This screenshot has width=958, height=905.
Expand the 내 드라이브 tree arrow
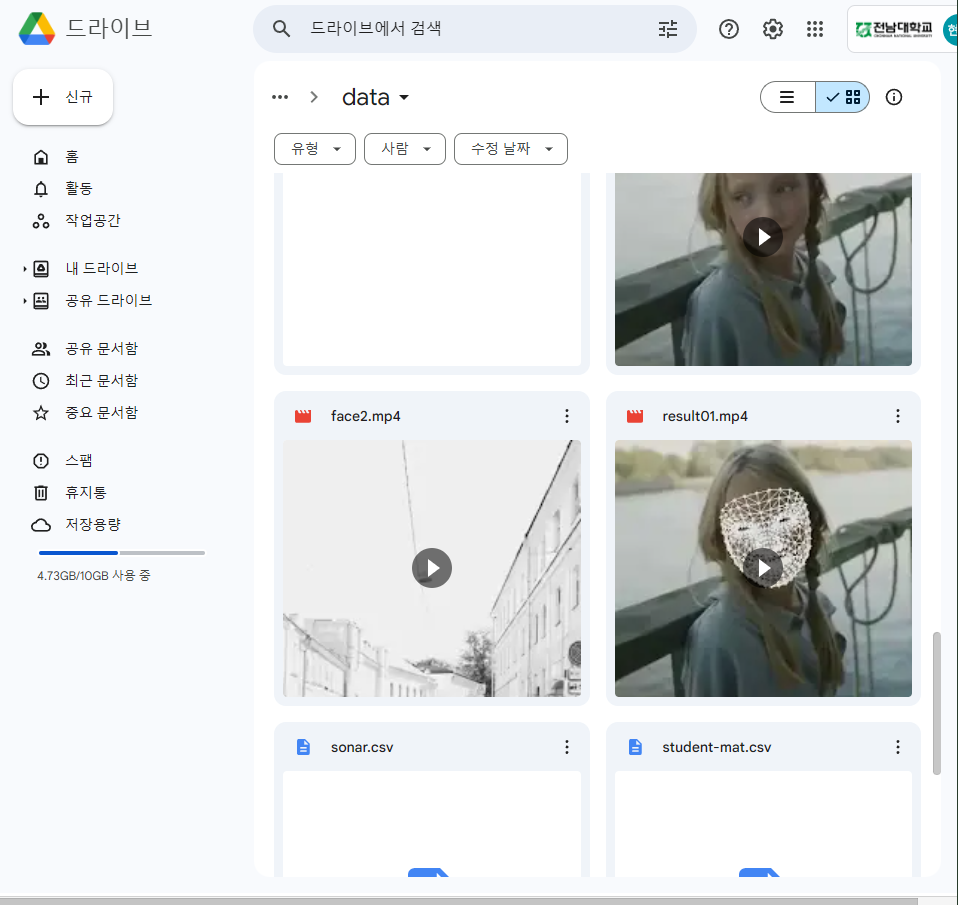pyautogui.click(x=24, y=268)
